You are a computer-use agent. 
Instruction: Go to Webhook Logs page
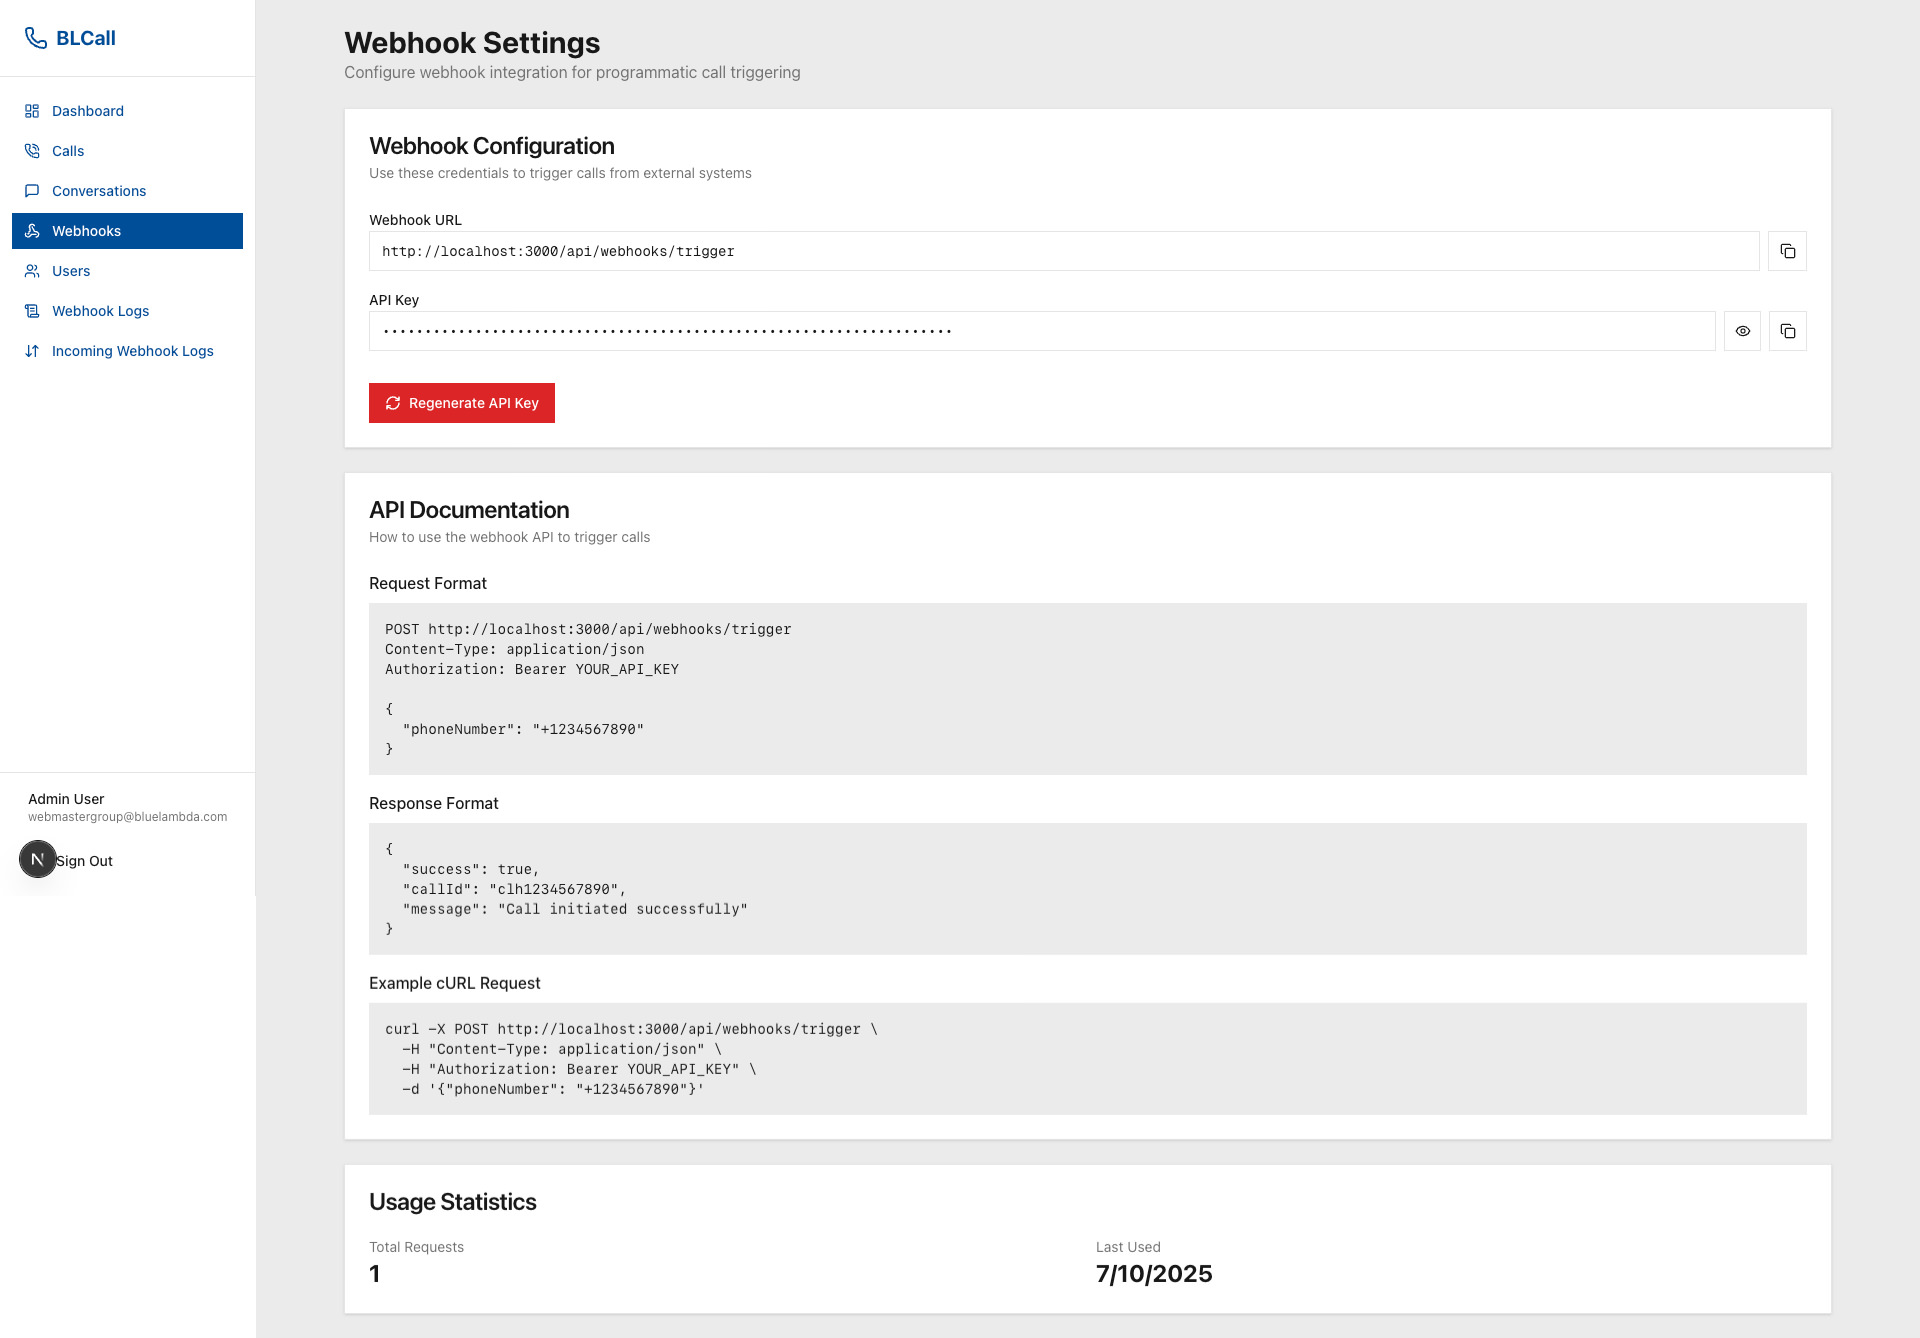click(100, 311)
